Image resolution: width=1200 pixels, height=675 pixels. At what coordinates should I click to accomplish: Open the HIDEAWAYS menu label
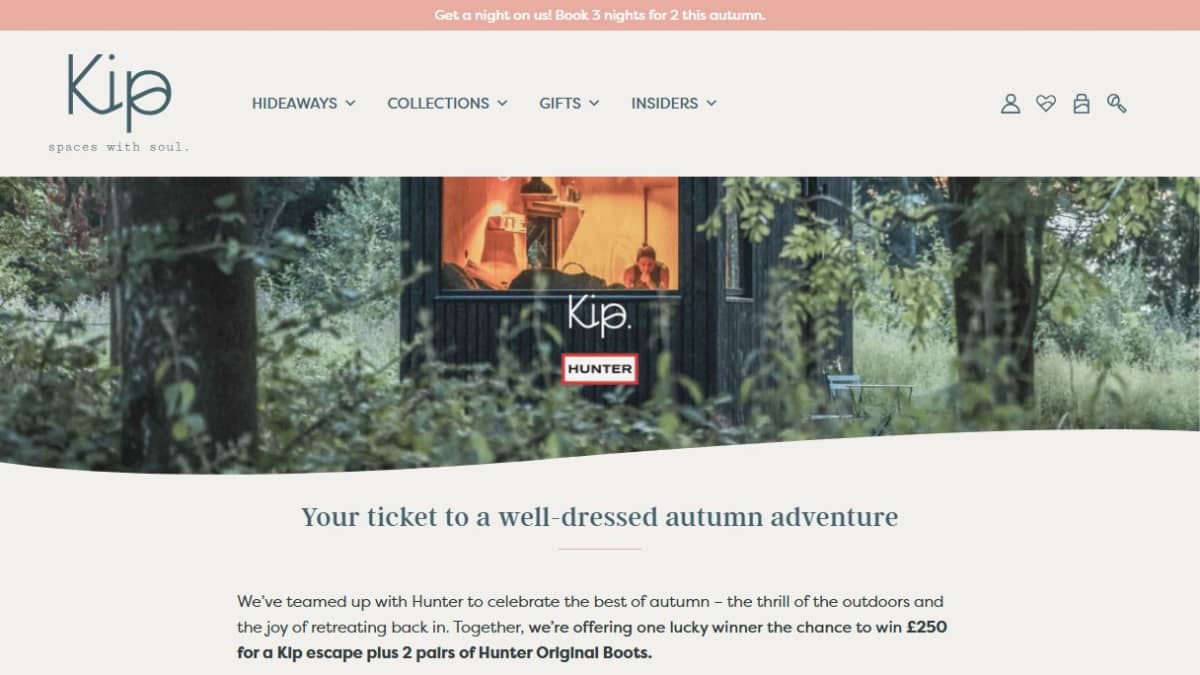[294, 103]
